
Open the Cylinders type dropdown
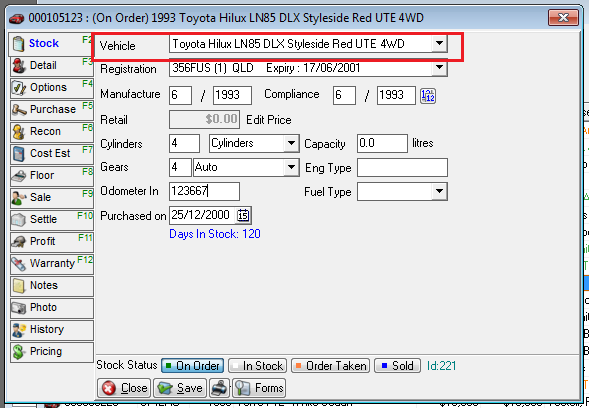[291, 144]
